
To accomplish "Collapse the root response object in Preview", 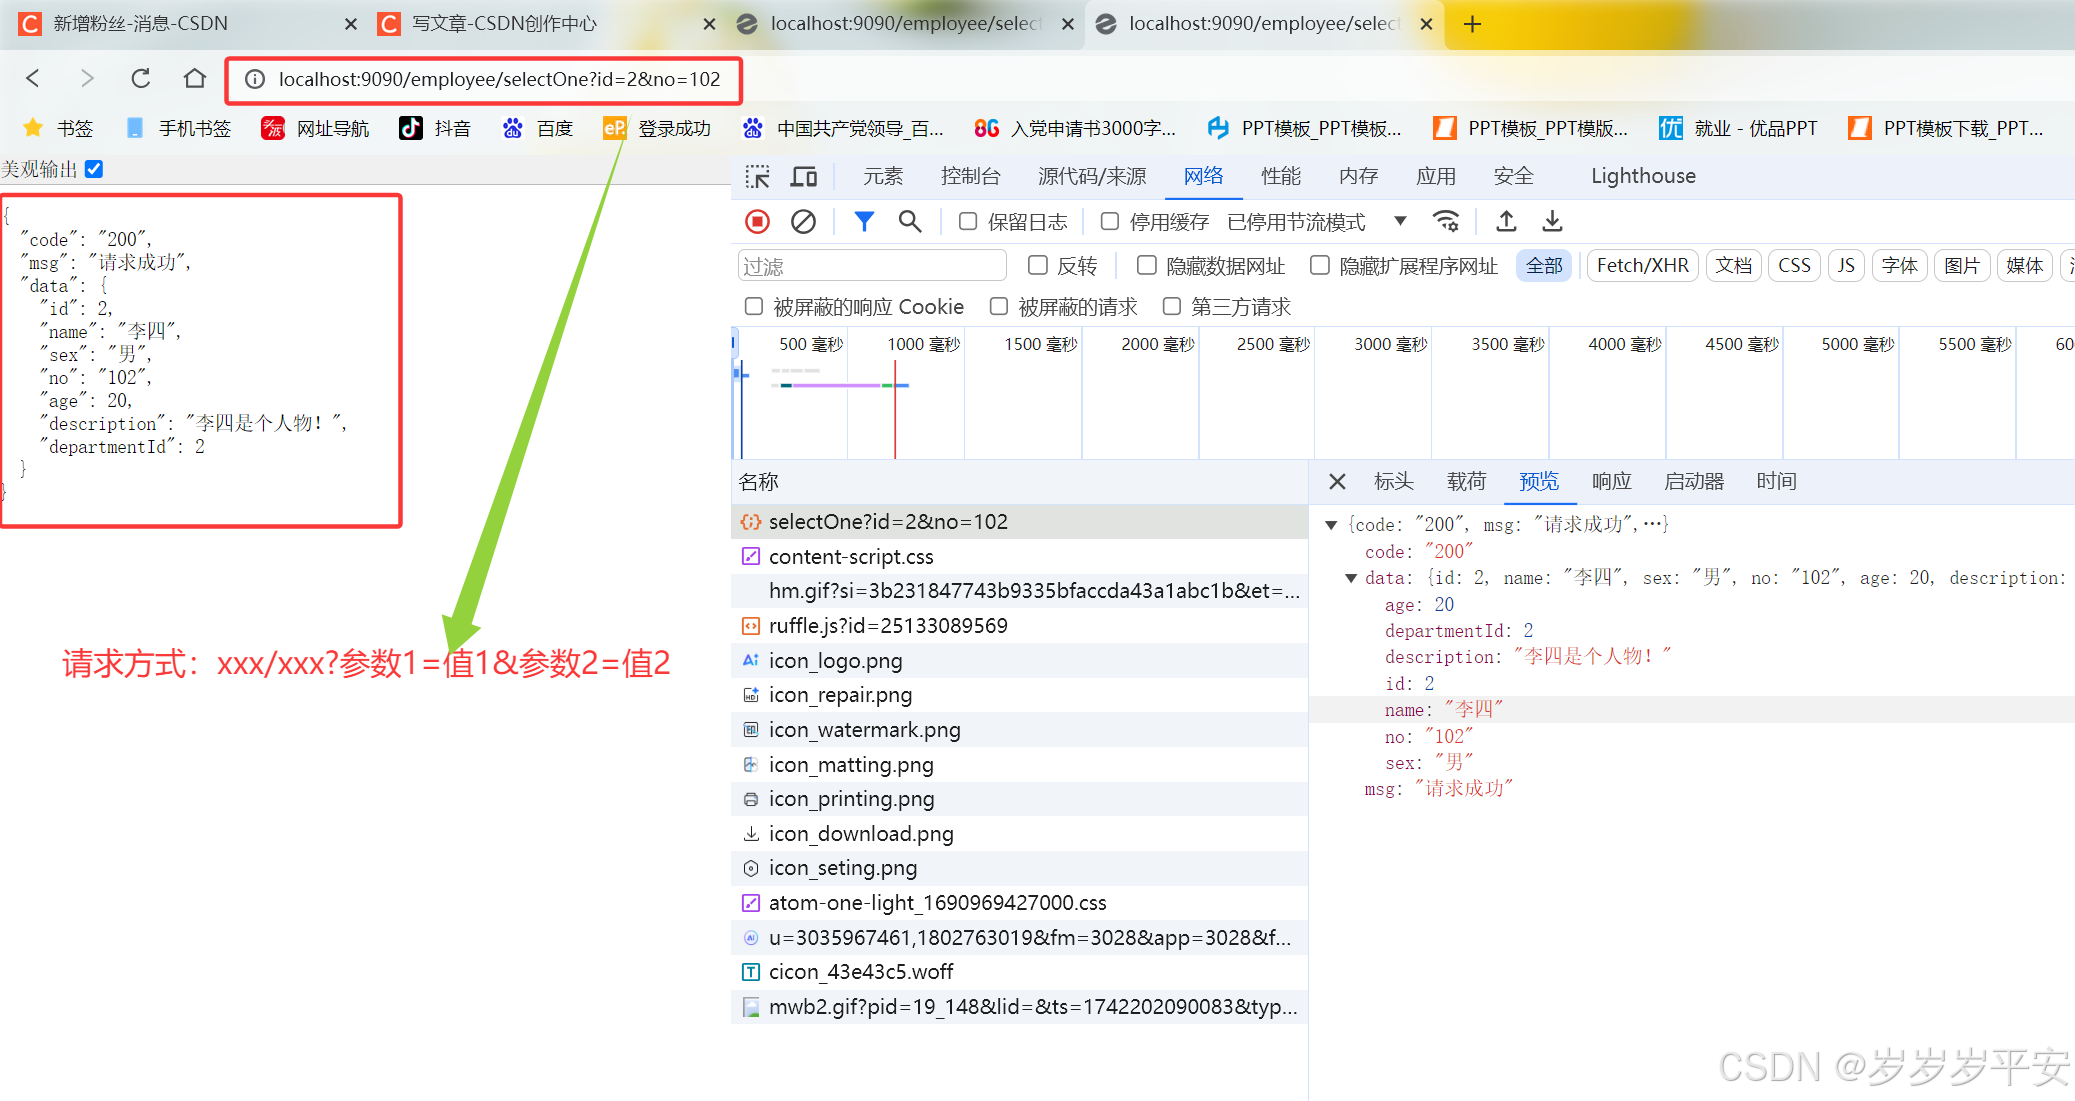I will (x=1331, y=523).
